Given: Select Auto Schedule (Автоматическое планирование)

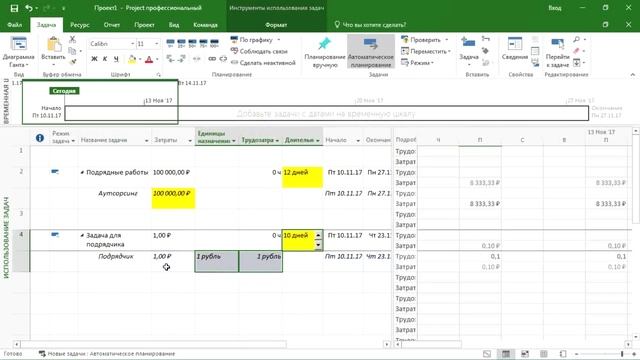Looking at the screenshot, I should pos(371,52).
